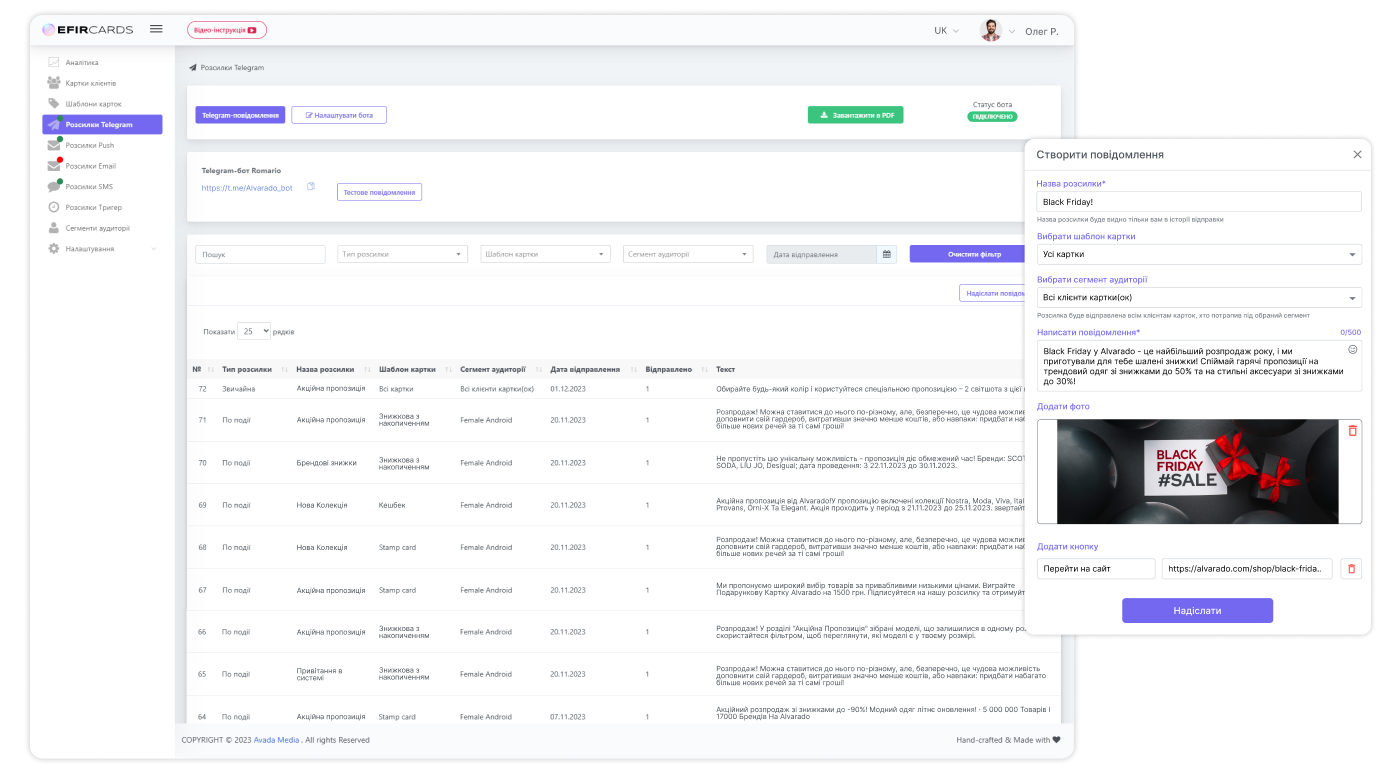Expand the card template select in dialog
The height and width of the screenshot is (775, 1400).
tap(1198, 255)
